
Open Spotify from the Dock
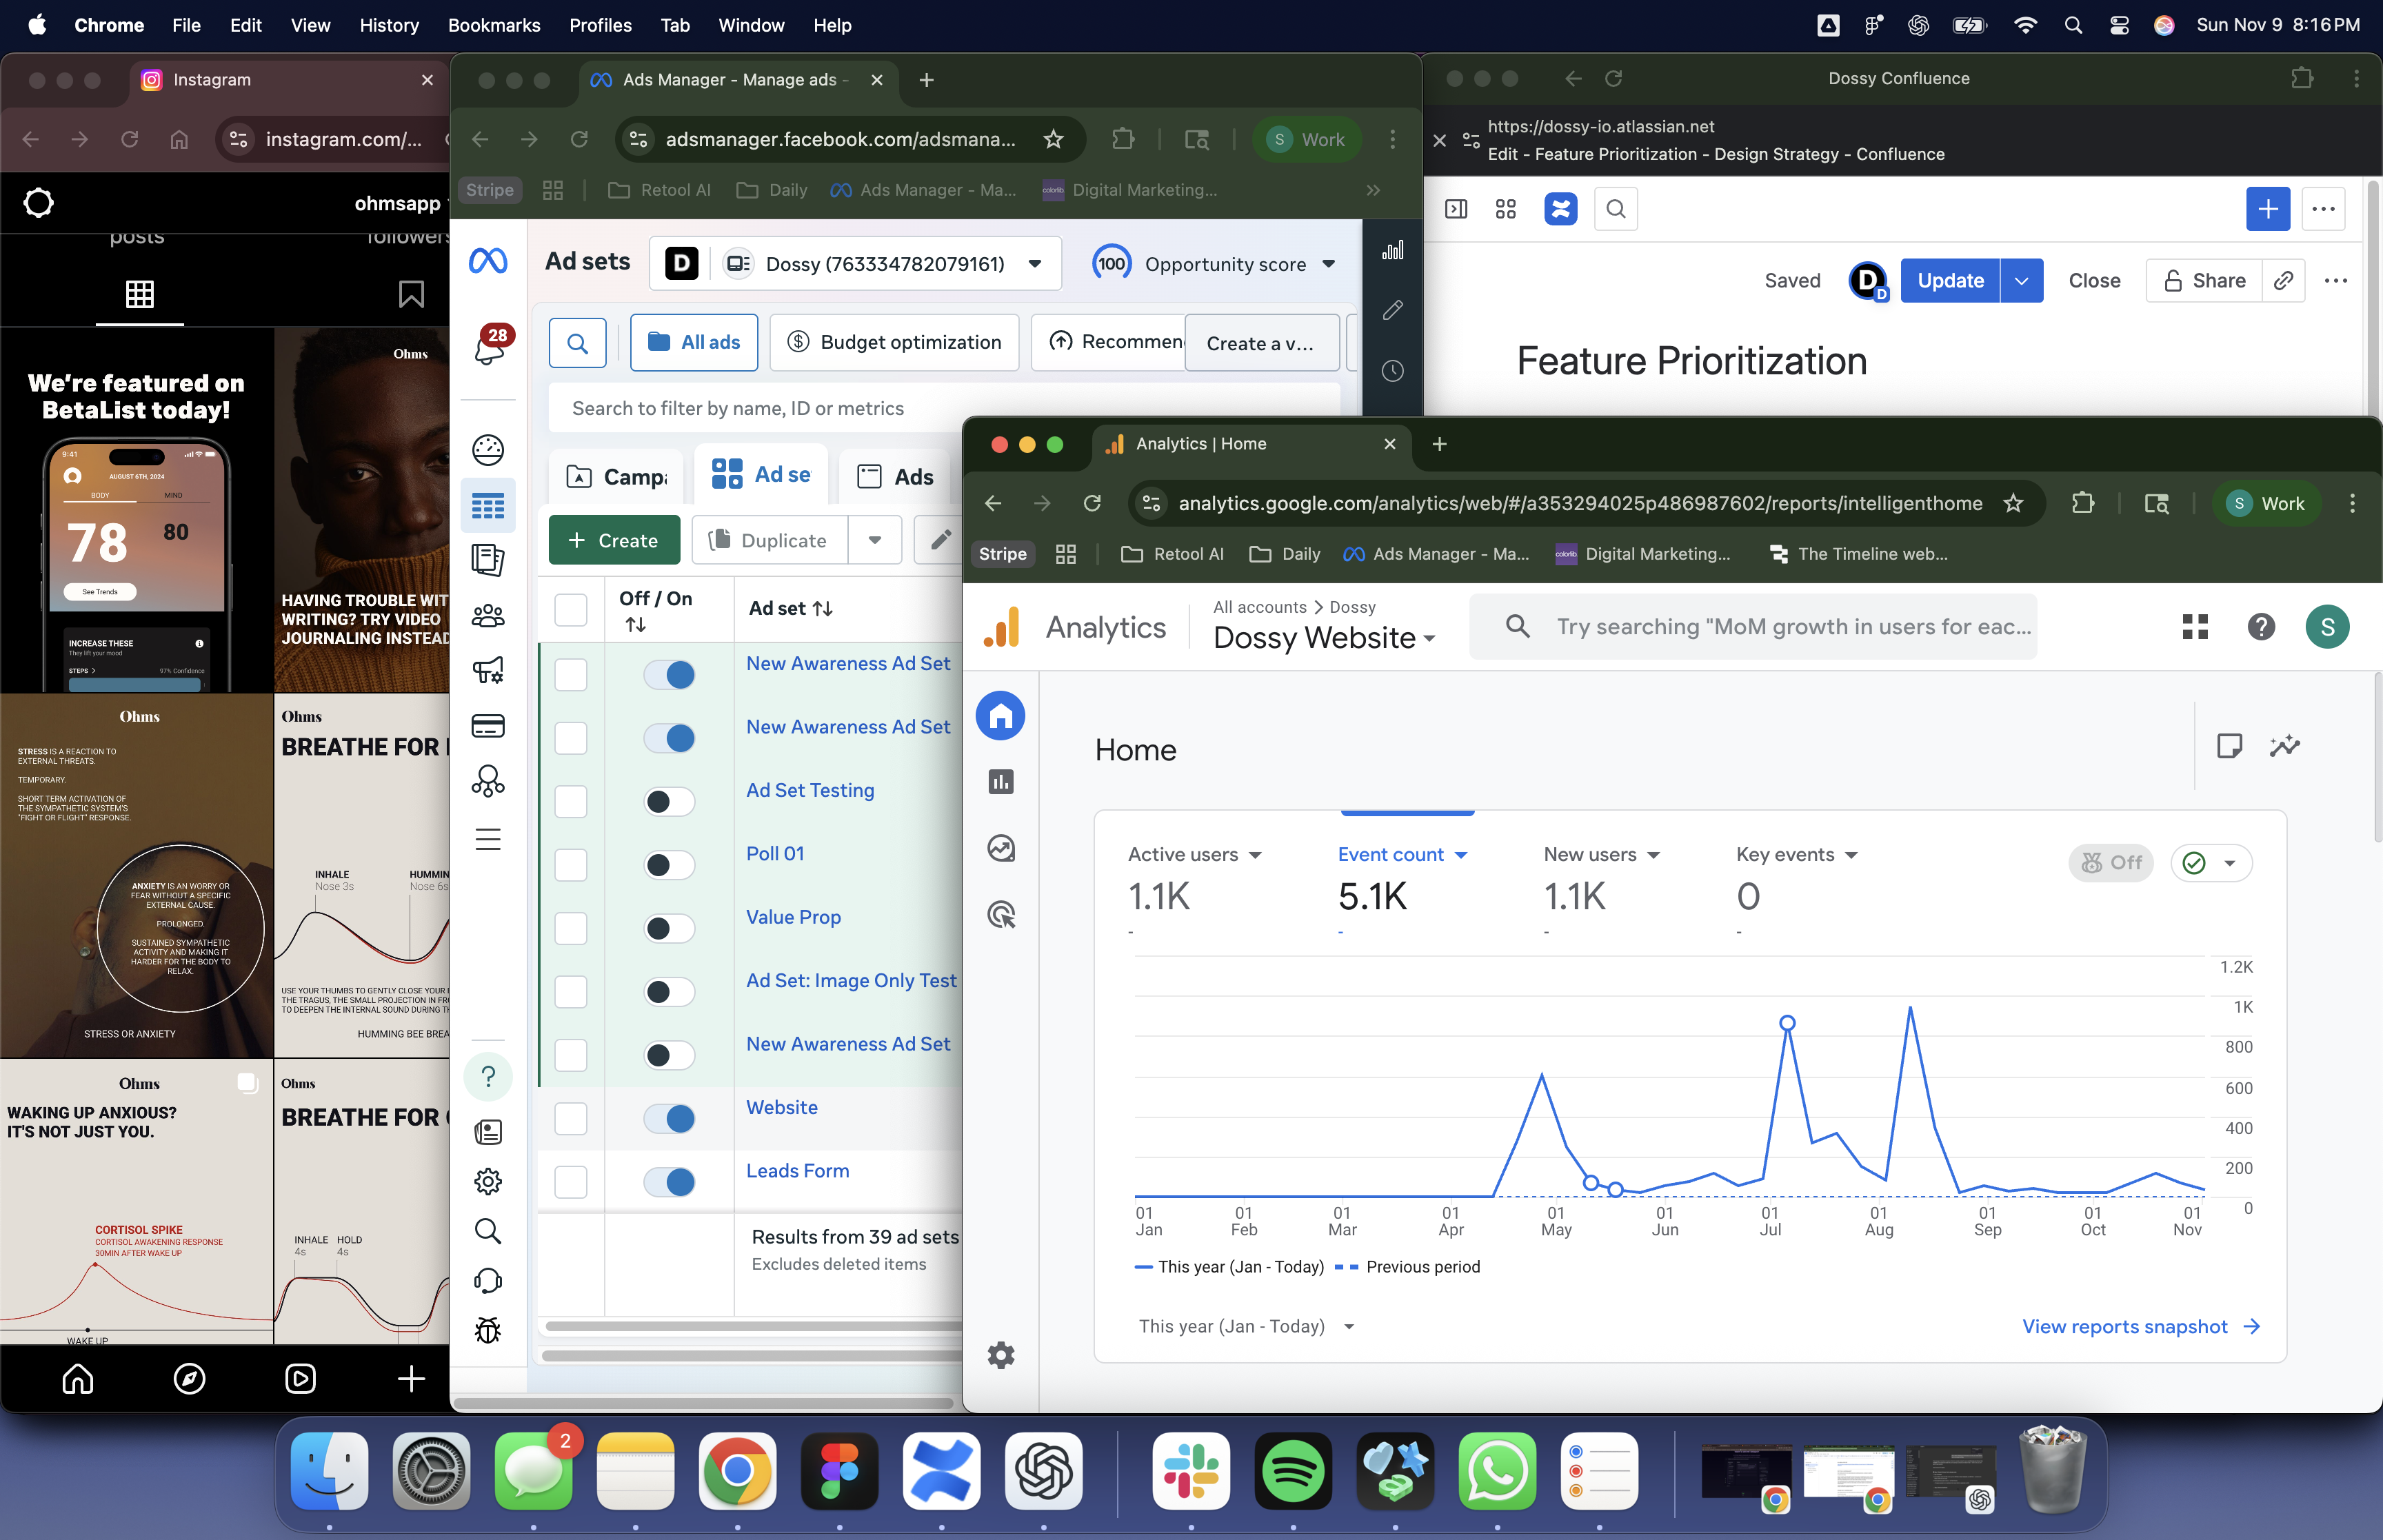pyautogui.click(x=1293, y=1471)
